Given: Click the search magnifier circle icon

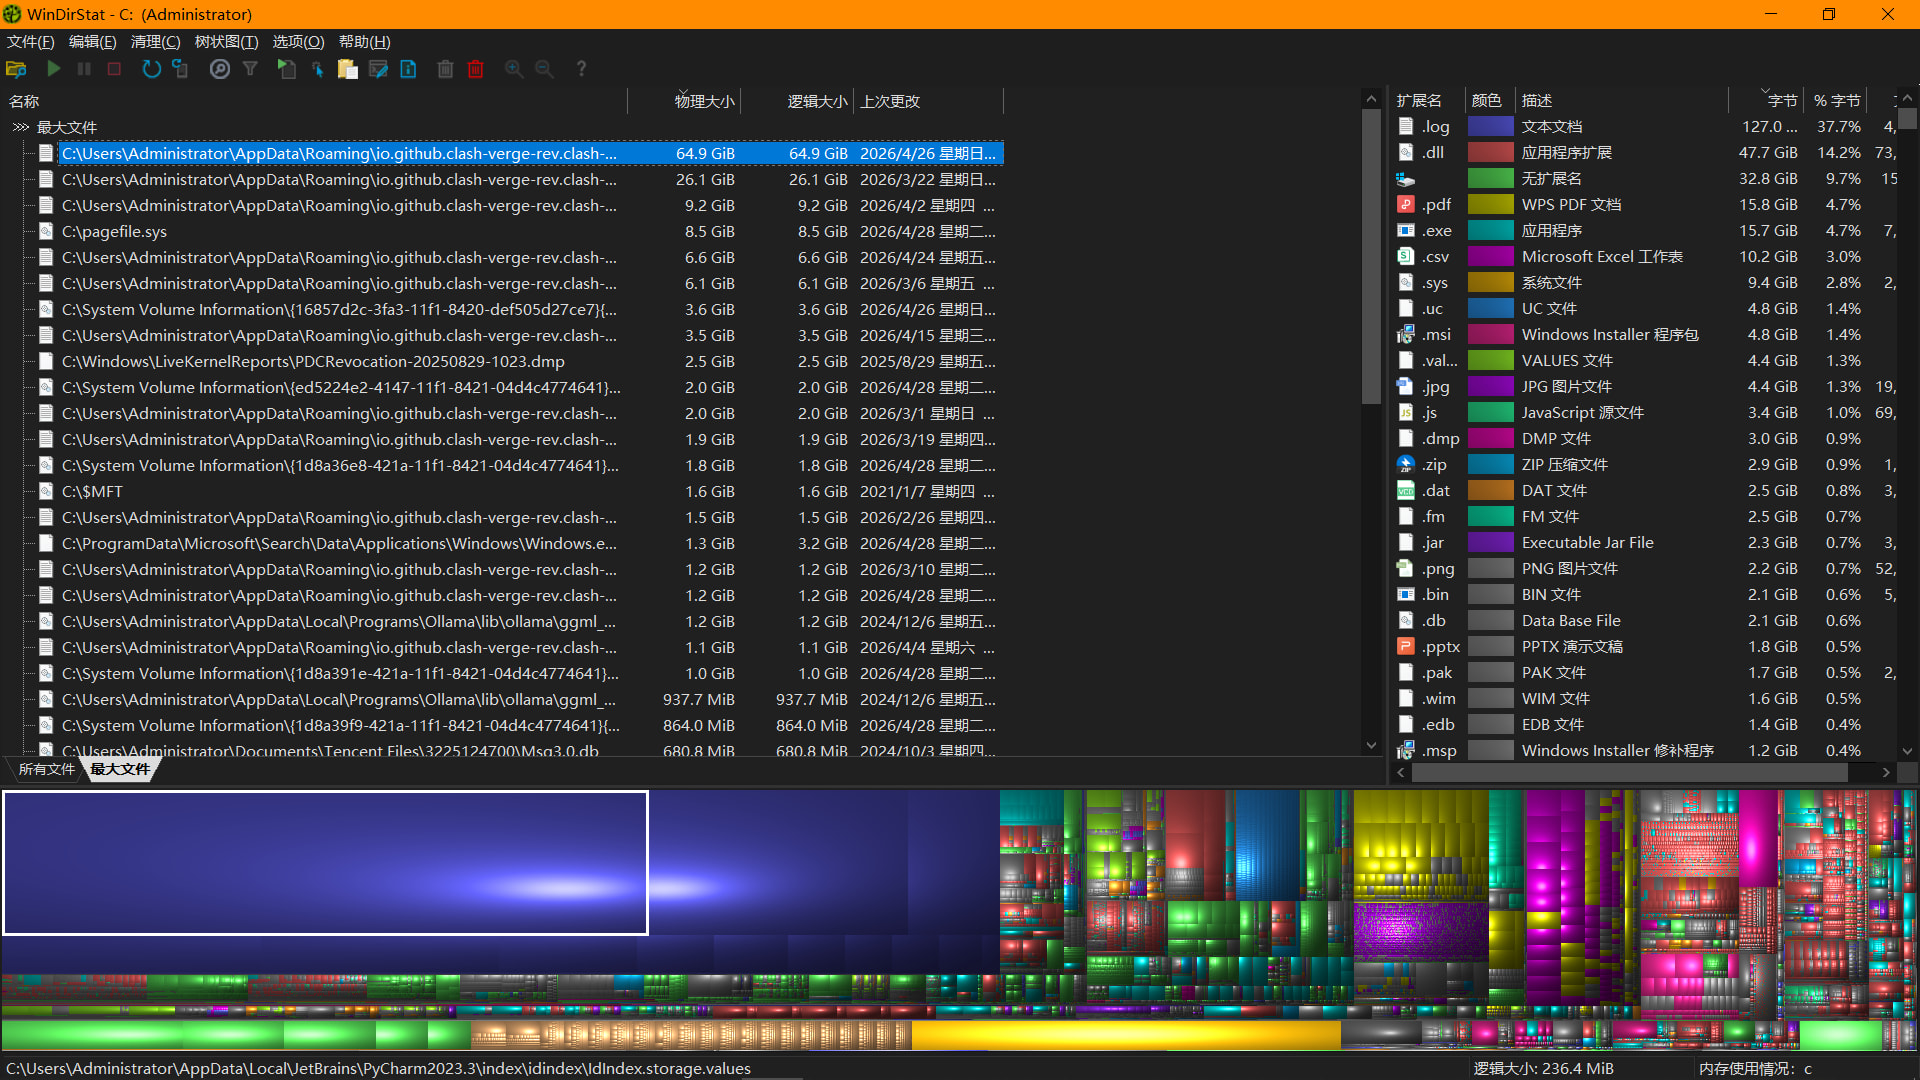Looking at the screenshot, I should click(220, 69).
